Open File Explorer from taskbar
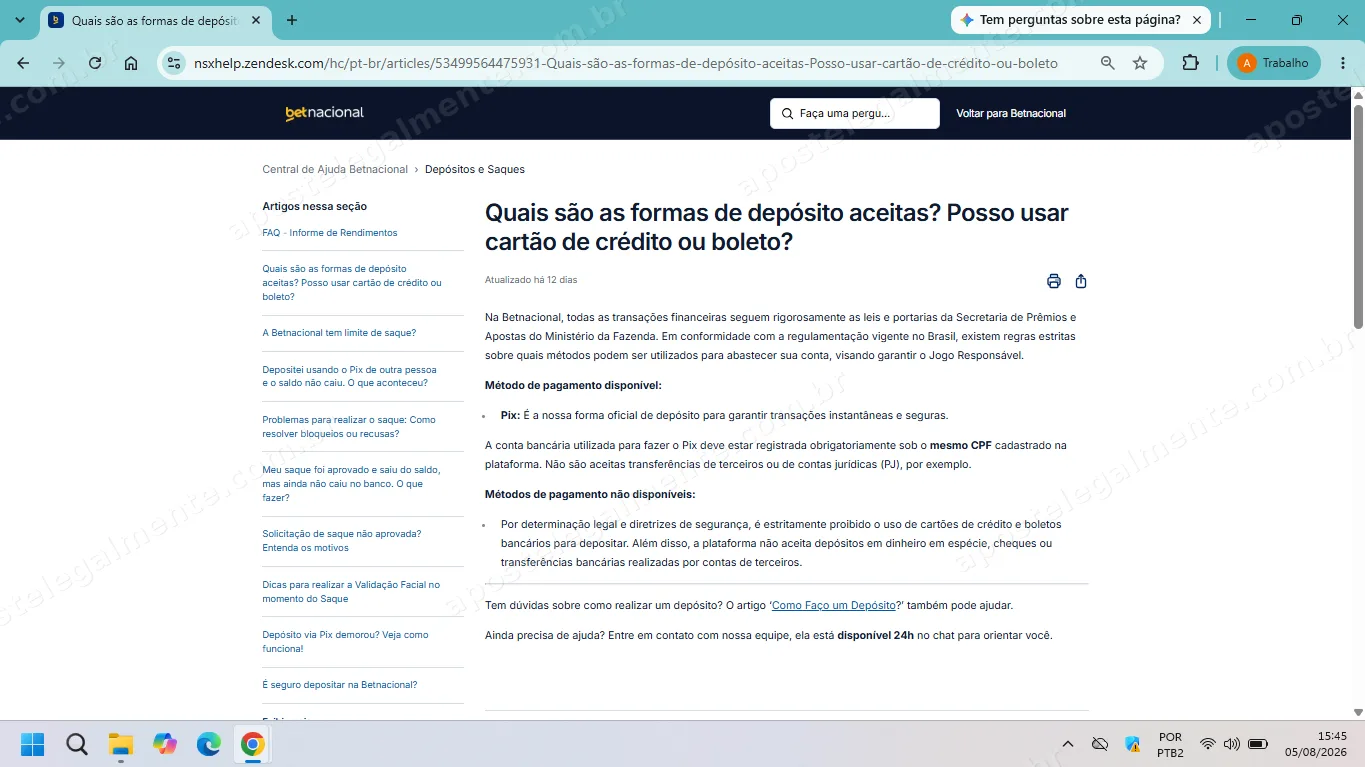This screenshot has width=1365, height=767. pos(121,744)
